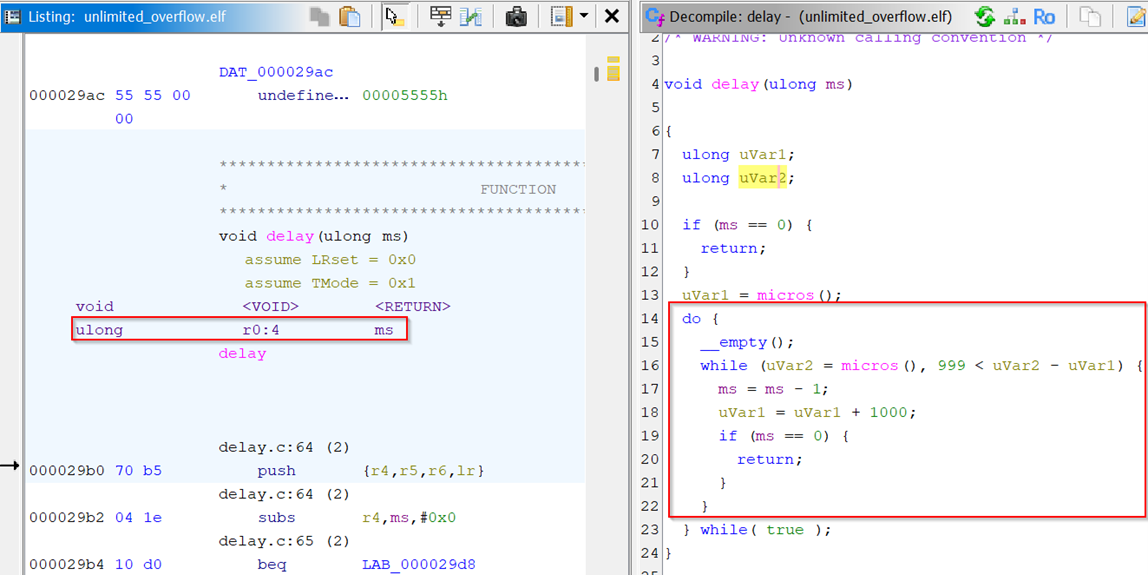Viewport: 1148px width, 575px height.
Task: Click LAB_000029d8 label in beq instruction
Action: pyautogui.click(x=418, y=565)
